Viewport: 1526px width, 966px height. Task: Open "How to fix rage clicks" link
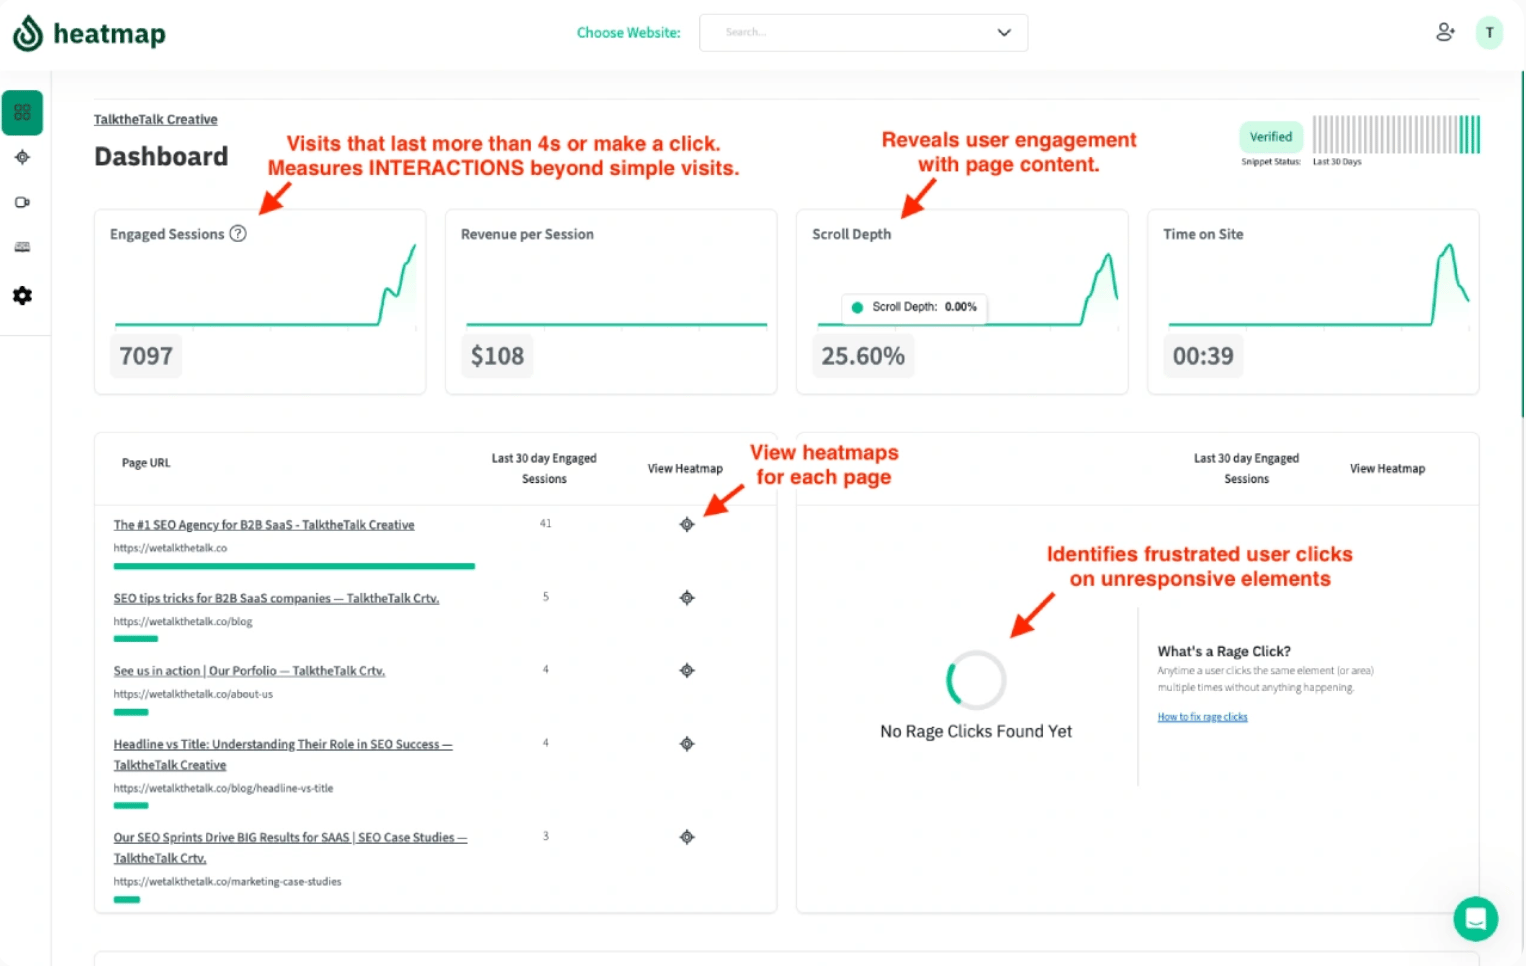[x=1202, y=717]
